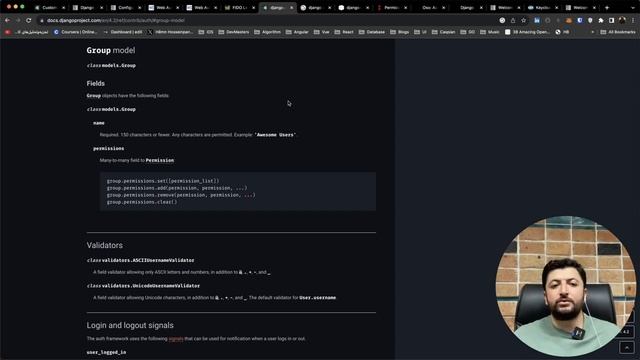Reload the Django docs page
This screenshot has height=360, width=640.
29,20
